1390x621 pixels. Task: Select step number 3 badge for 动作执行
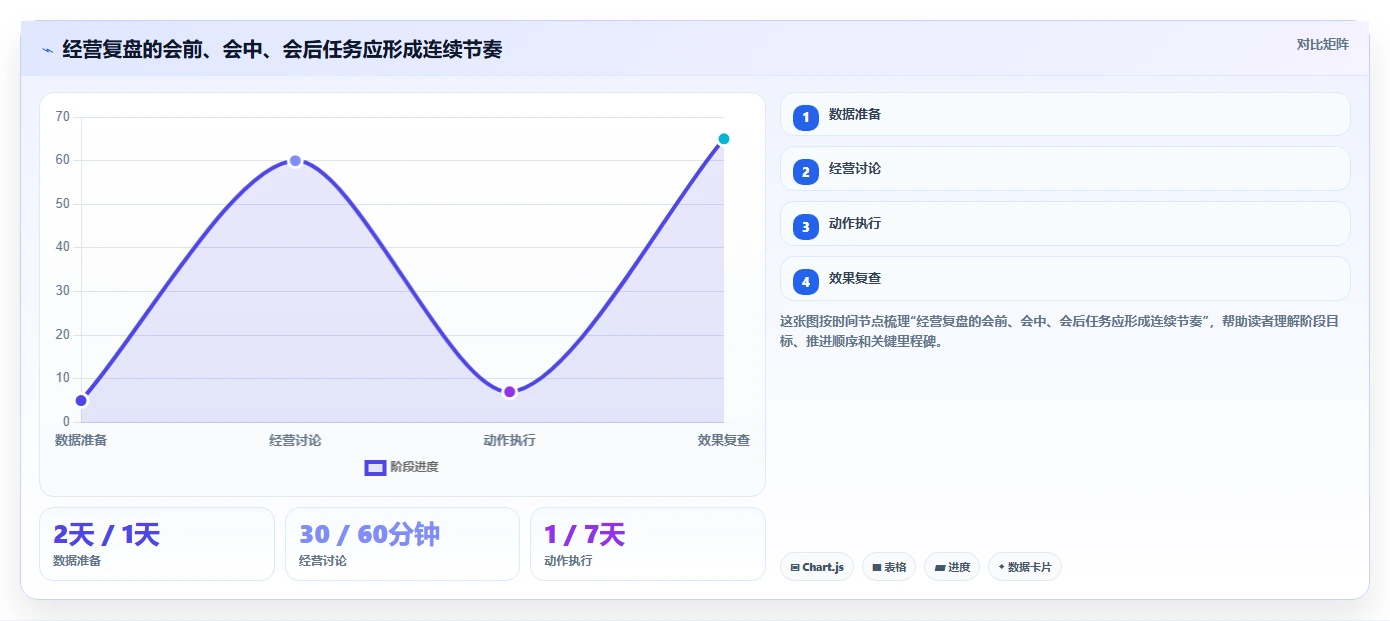805,227
